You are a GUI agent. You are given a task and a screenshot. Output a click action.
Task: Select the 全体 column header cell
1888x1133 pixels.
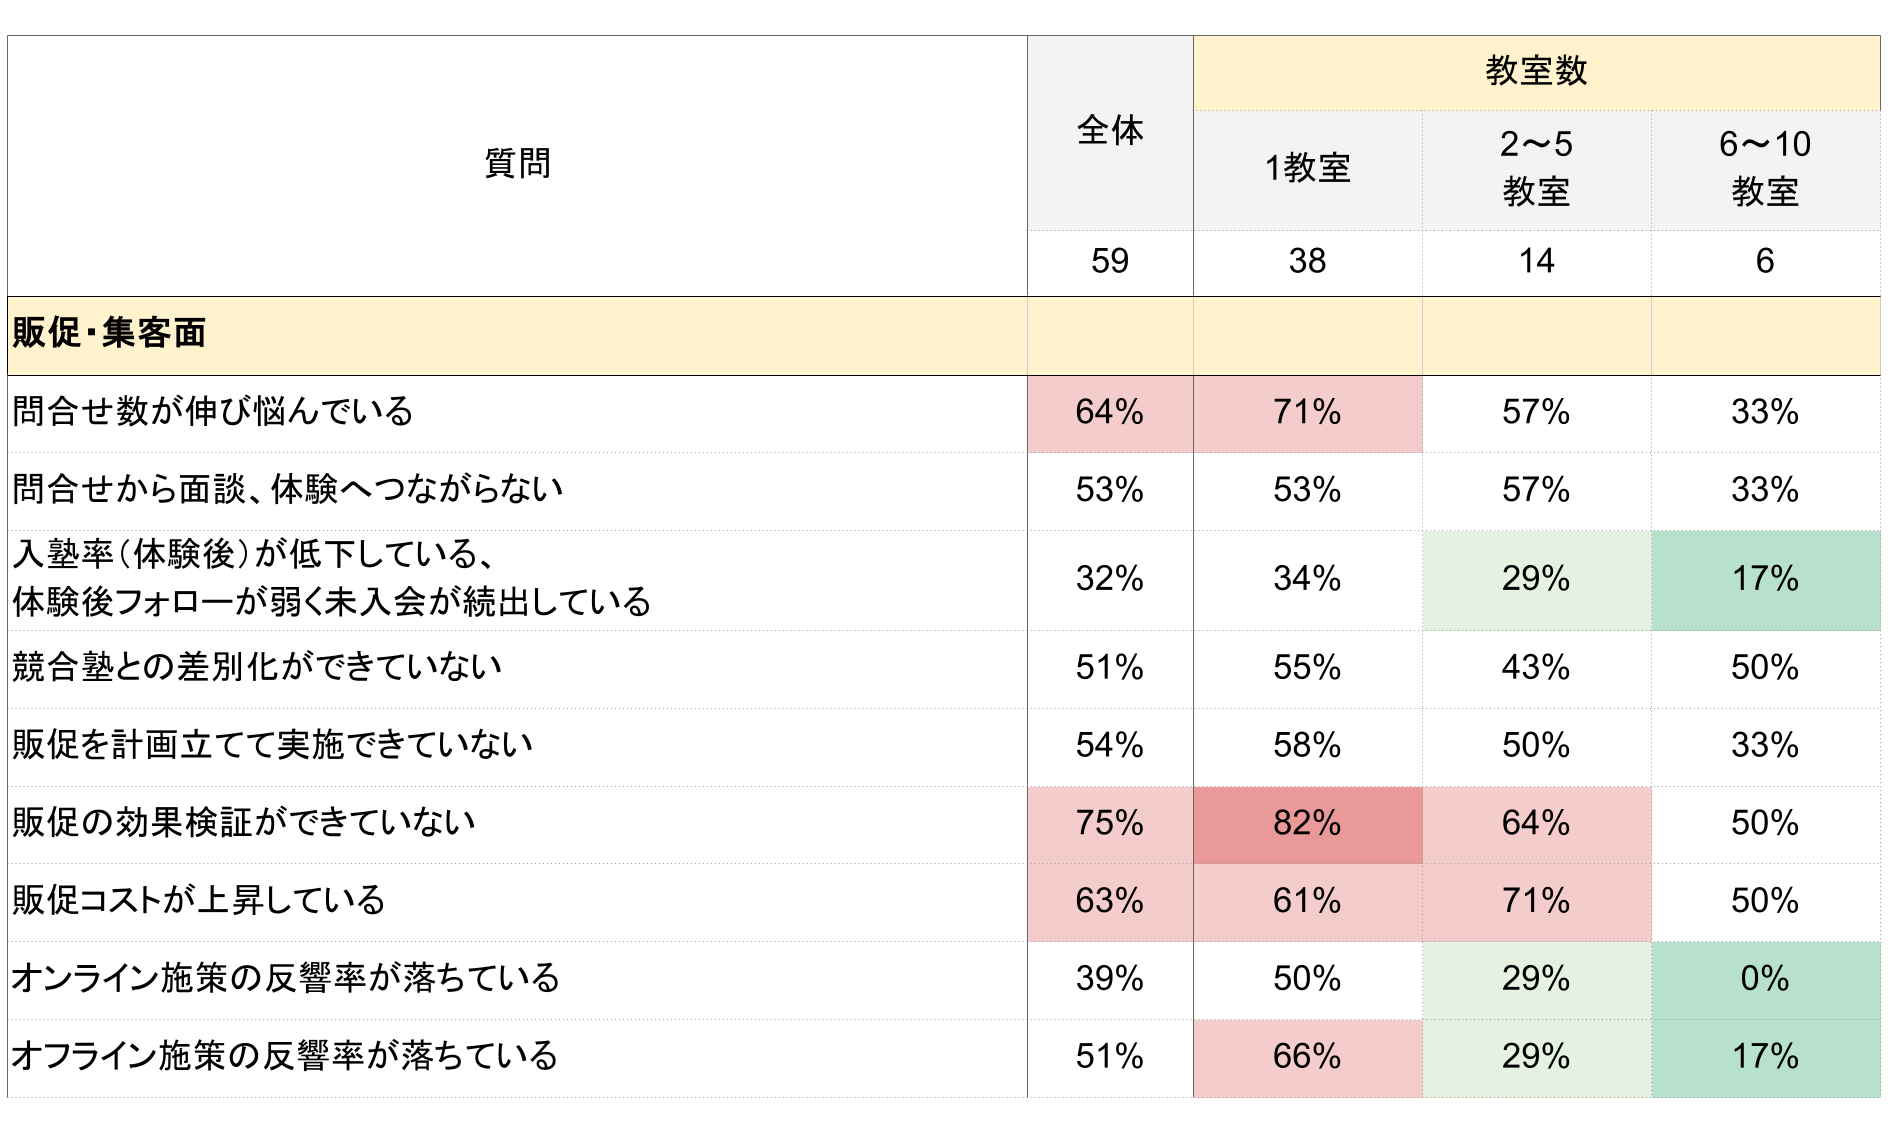click(x=1110, y=131)
